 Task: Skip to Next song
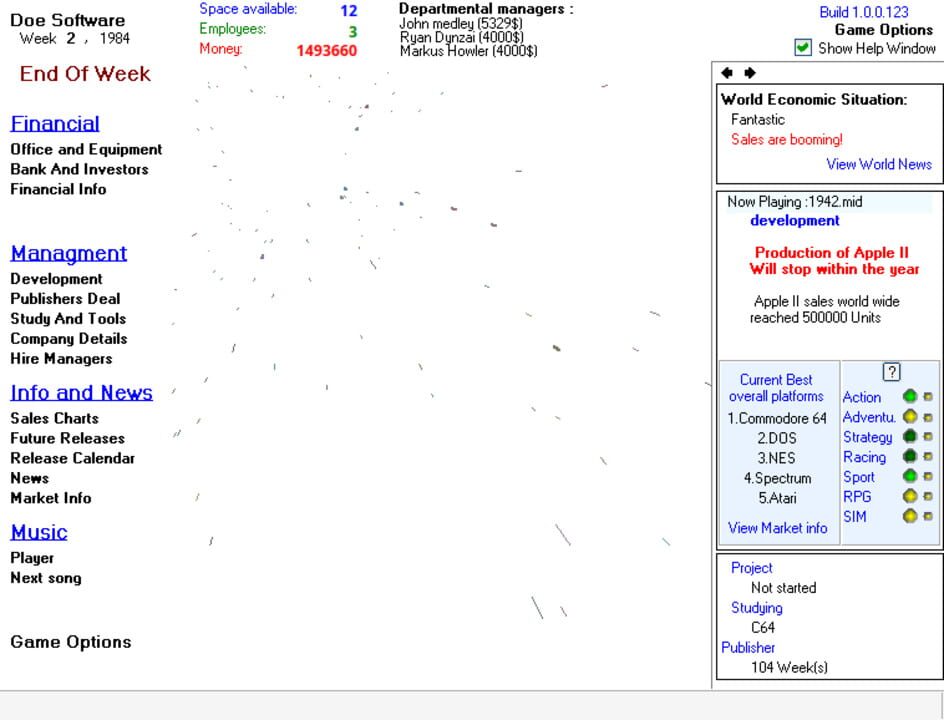[x=46, y=578]
